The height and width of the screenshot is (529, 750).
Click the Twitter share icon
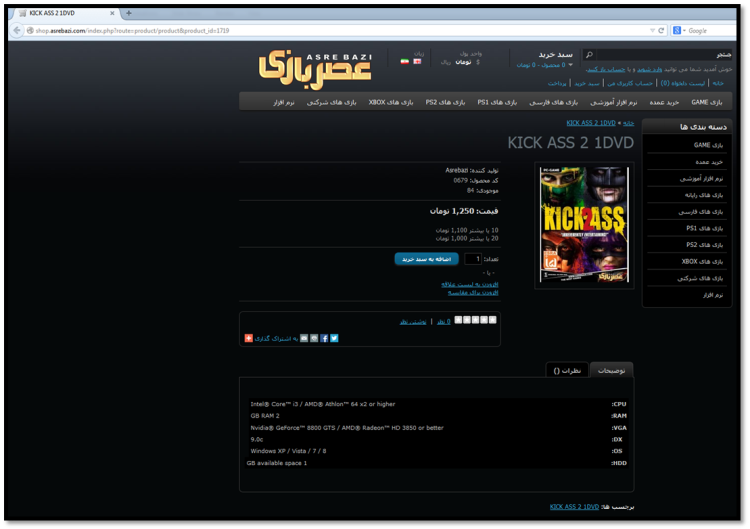coord(334,339)
